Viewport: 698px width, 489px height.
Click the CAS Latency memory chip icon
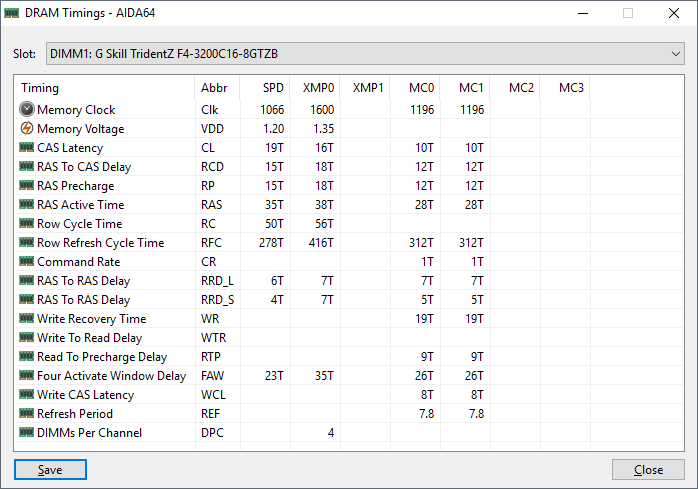click(27, 148)
